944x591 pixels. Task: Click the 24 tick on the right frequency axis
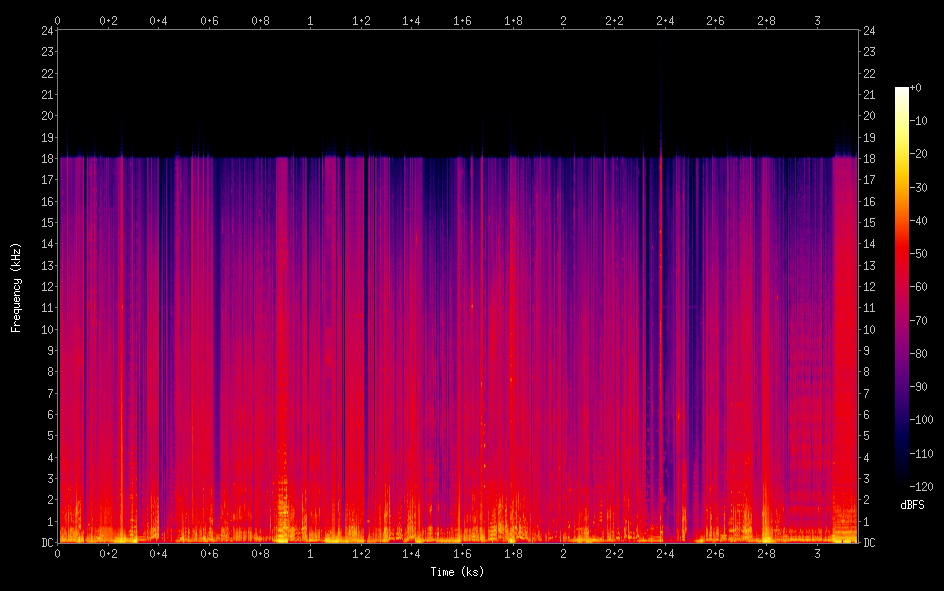pyautogui.click(x=869, y=30)
